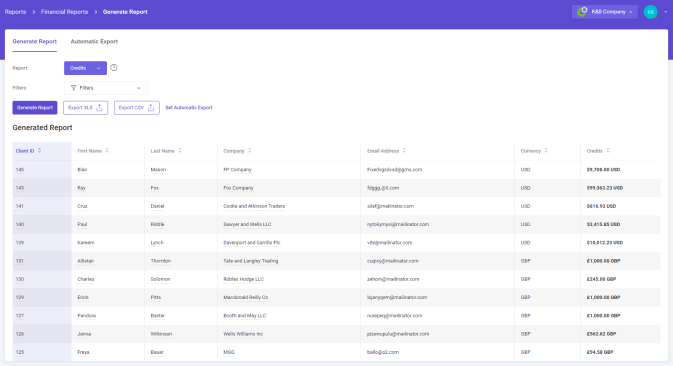Sort by Currency arrows icon
Viewport: 673px width, 366px height.
[546, 151]
